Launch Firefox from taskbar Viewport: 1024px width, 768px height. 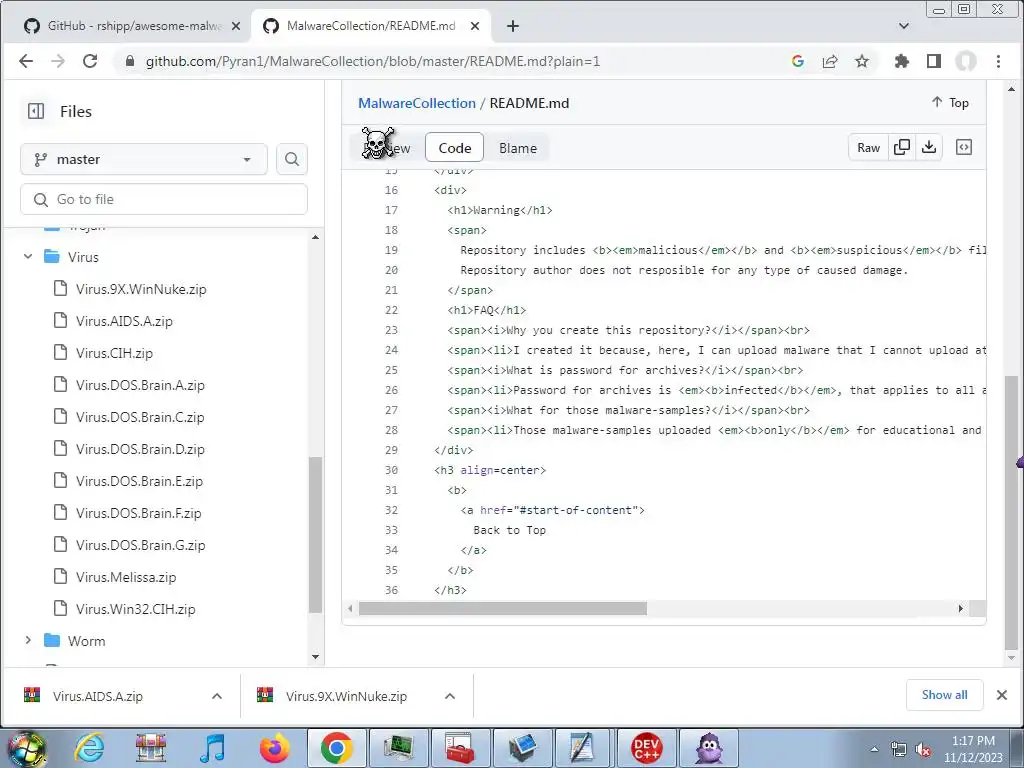pos(274,748)
